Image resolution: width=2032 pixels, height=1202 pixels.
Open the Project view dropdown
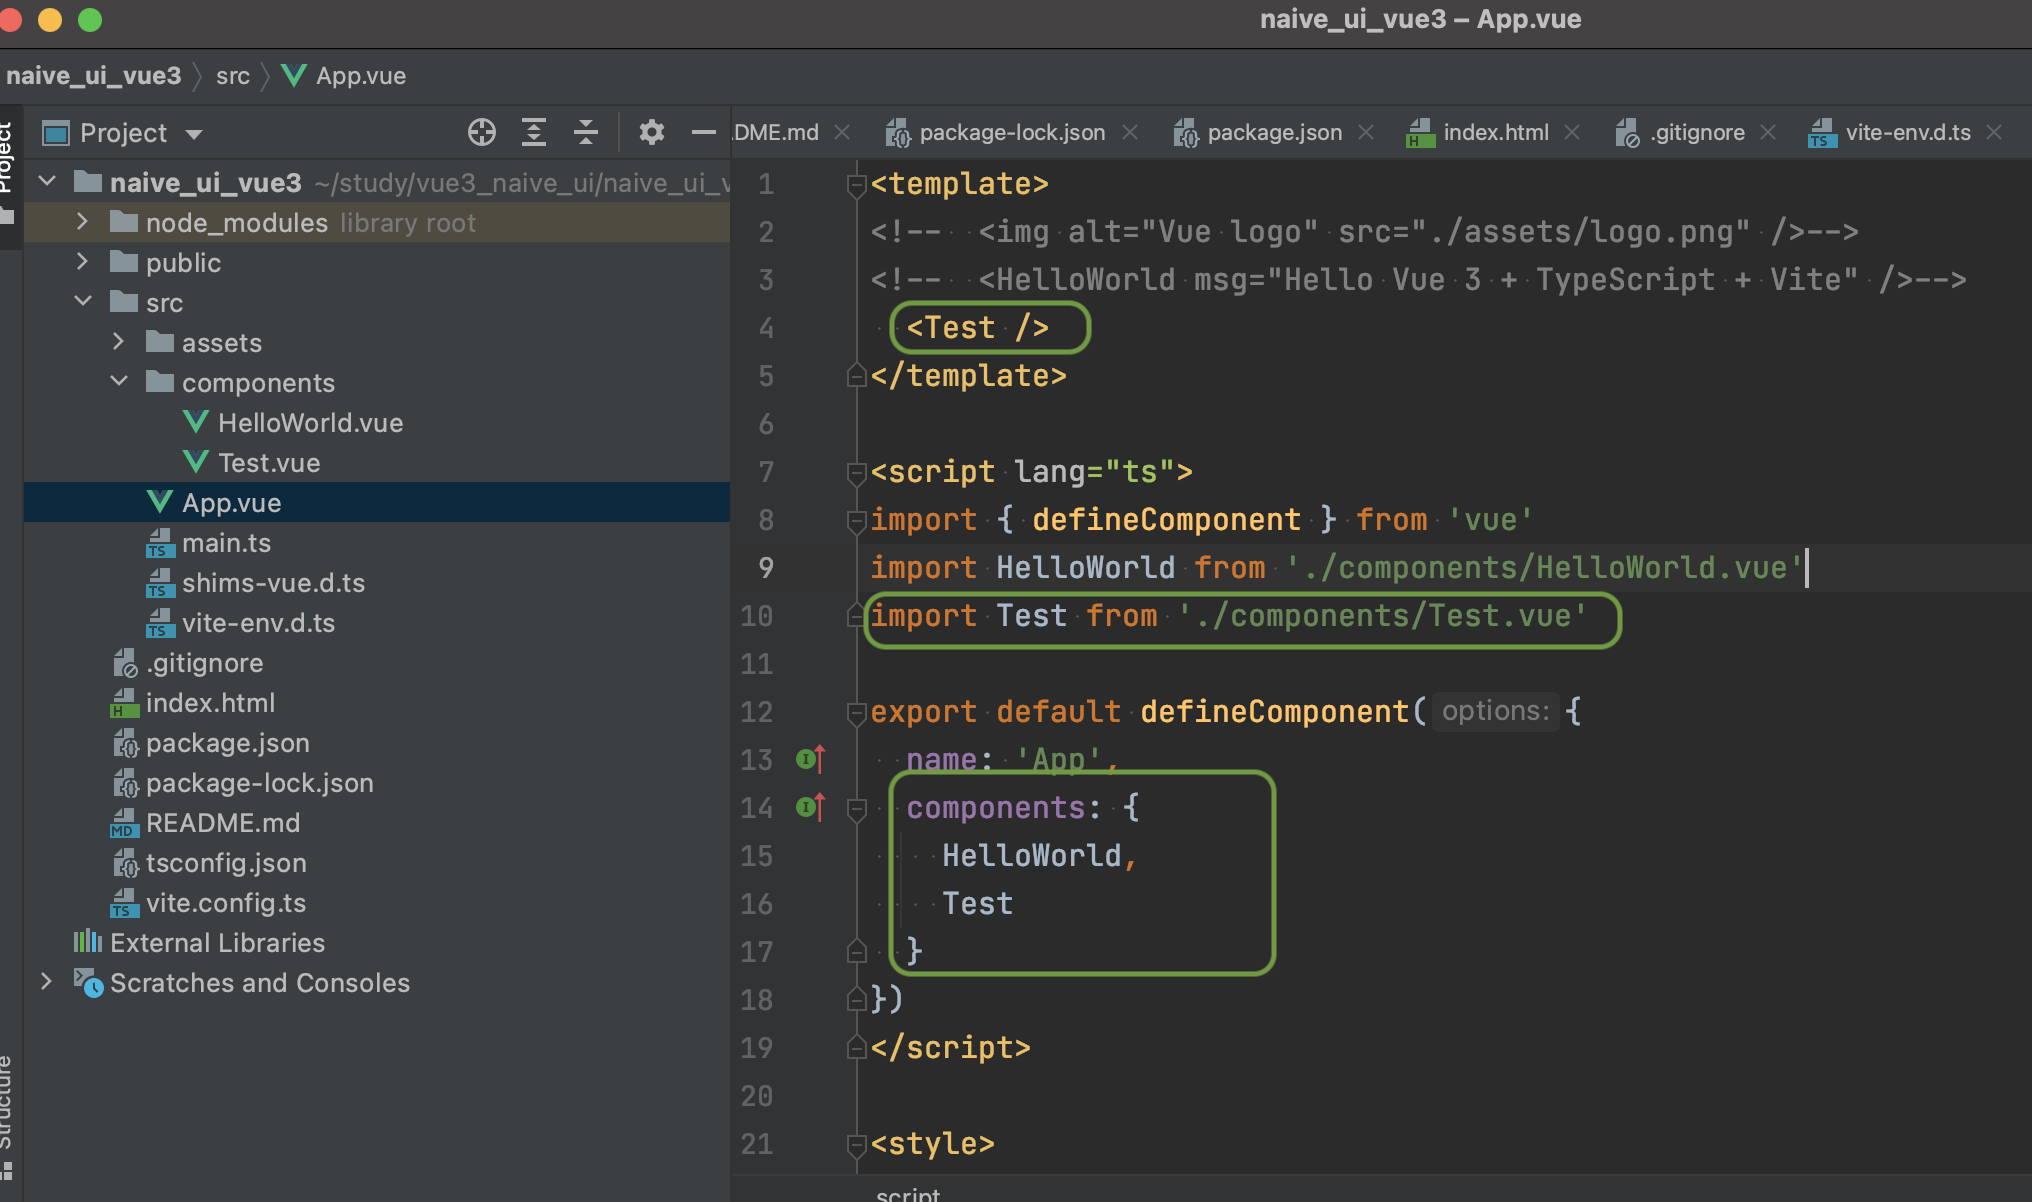[194, 134]
